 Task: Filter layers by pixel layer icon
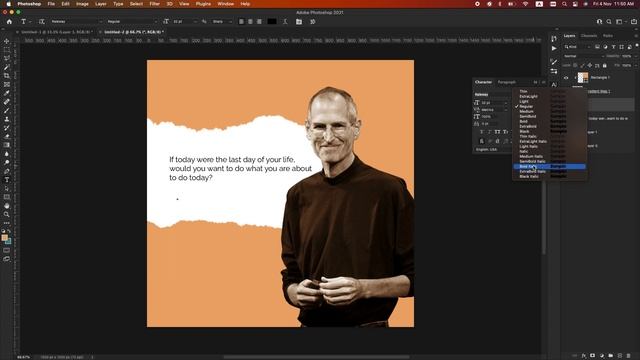tap(597, 47)
